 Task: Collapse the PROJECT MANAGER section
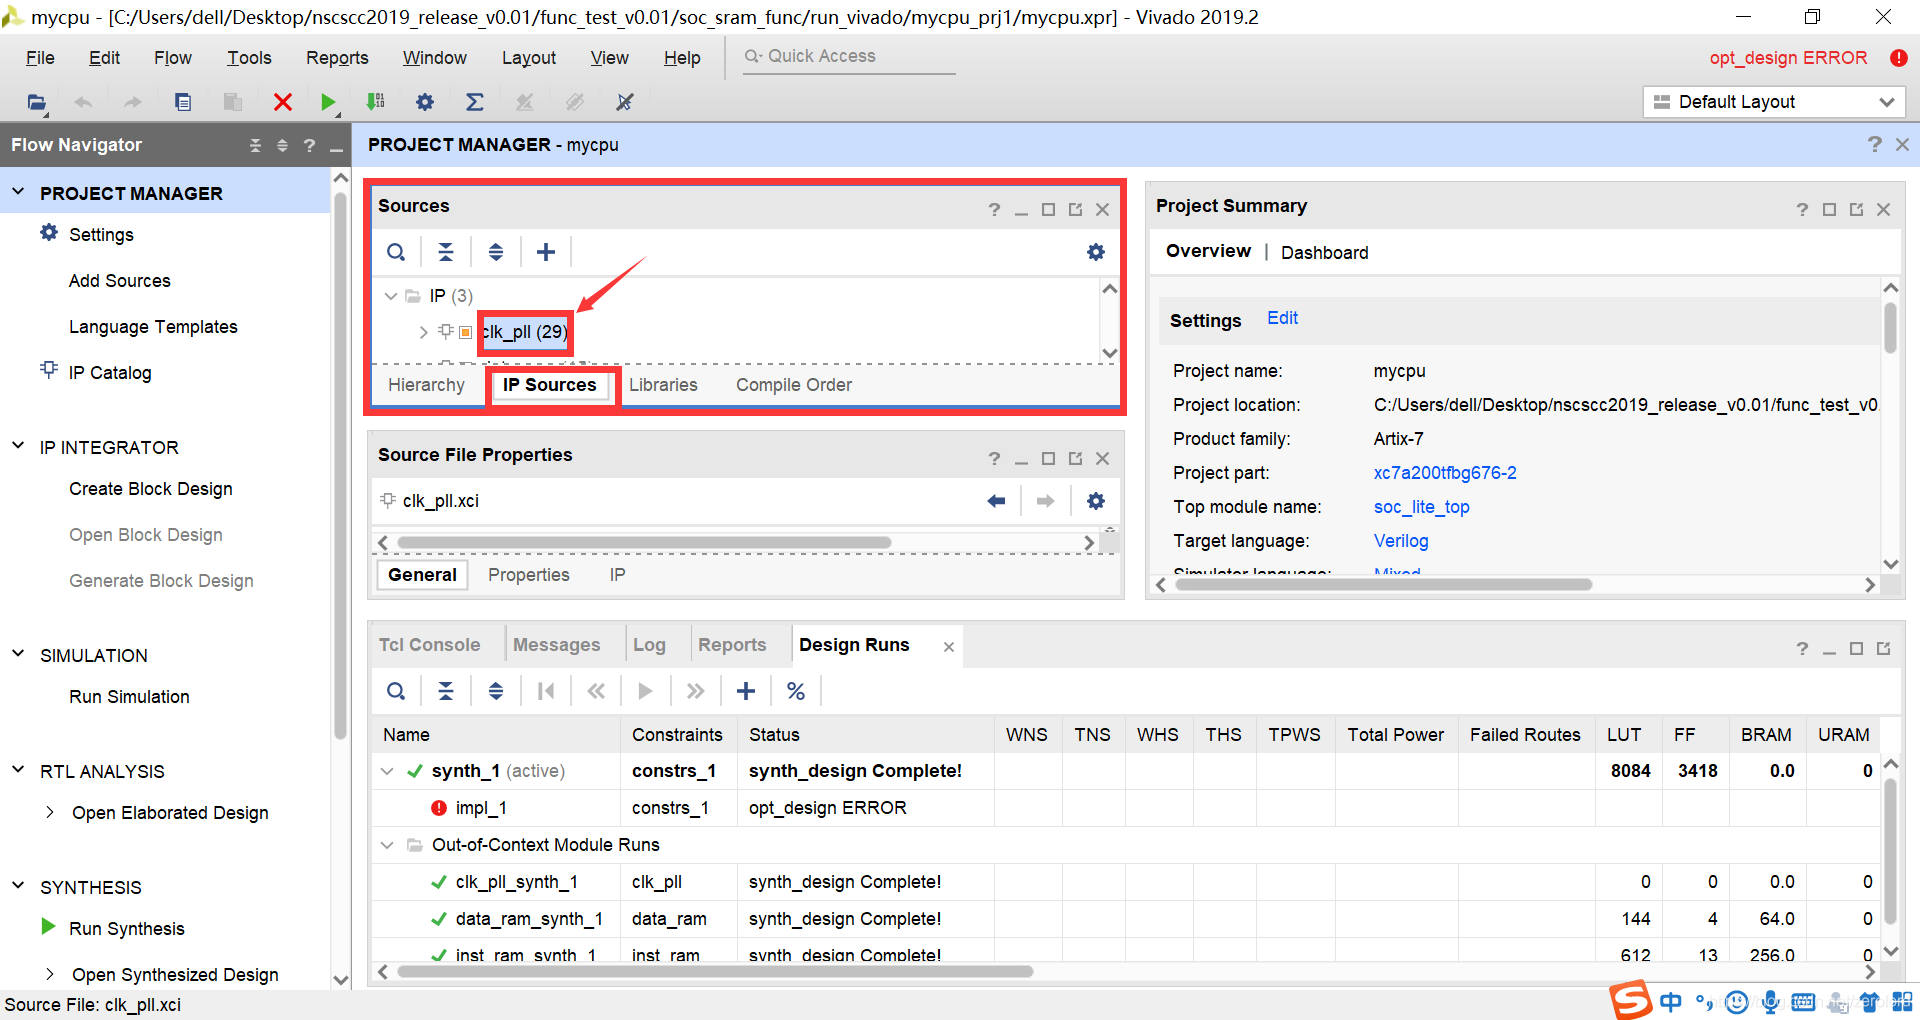pos(18,191)
